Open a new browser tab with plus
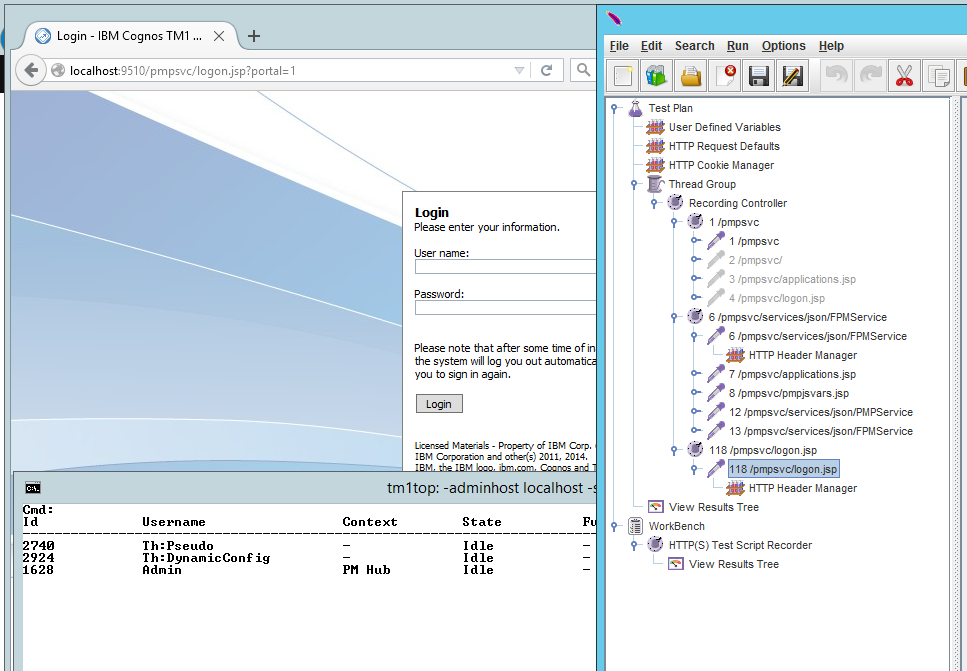 point(253,36)
